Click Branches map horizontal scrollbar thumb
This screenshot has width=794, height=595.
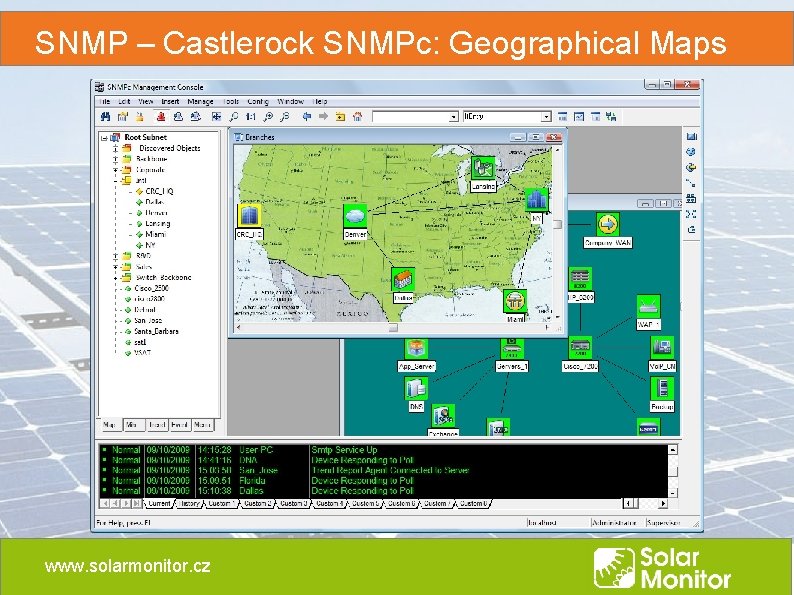393,328
